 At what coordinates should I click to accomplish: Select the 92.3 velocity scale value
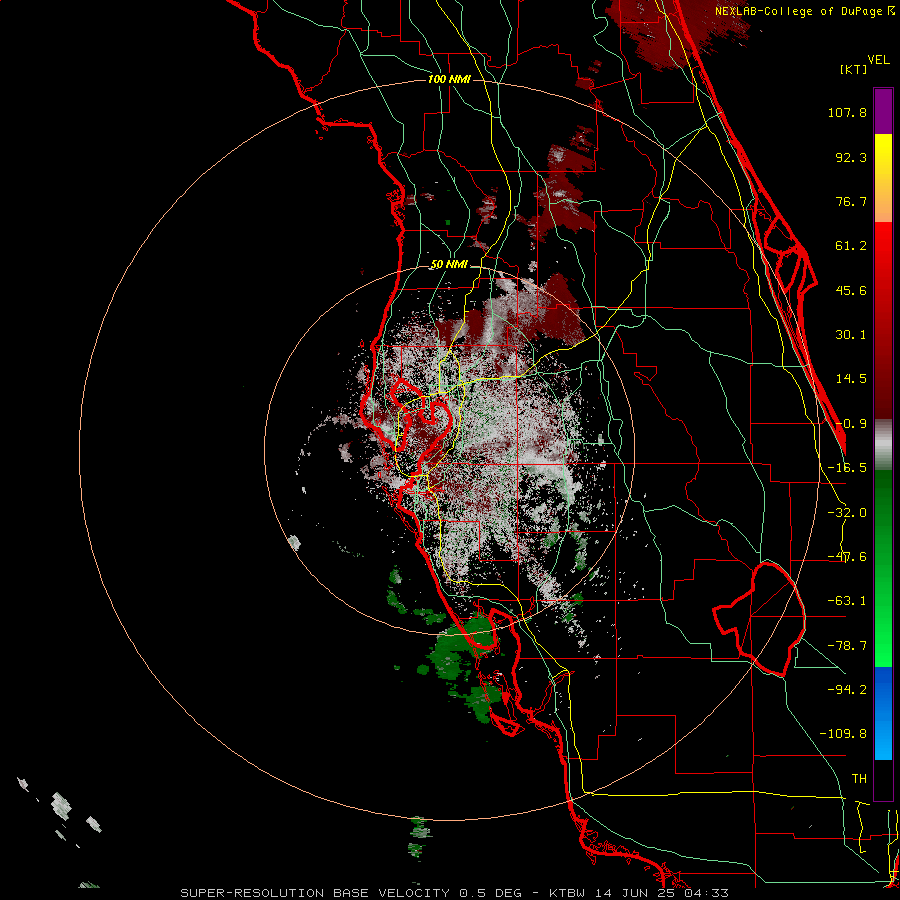(851, 157)
